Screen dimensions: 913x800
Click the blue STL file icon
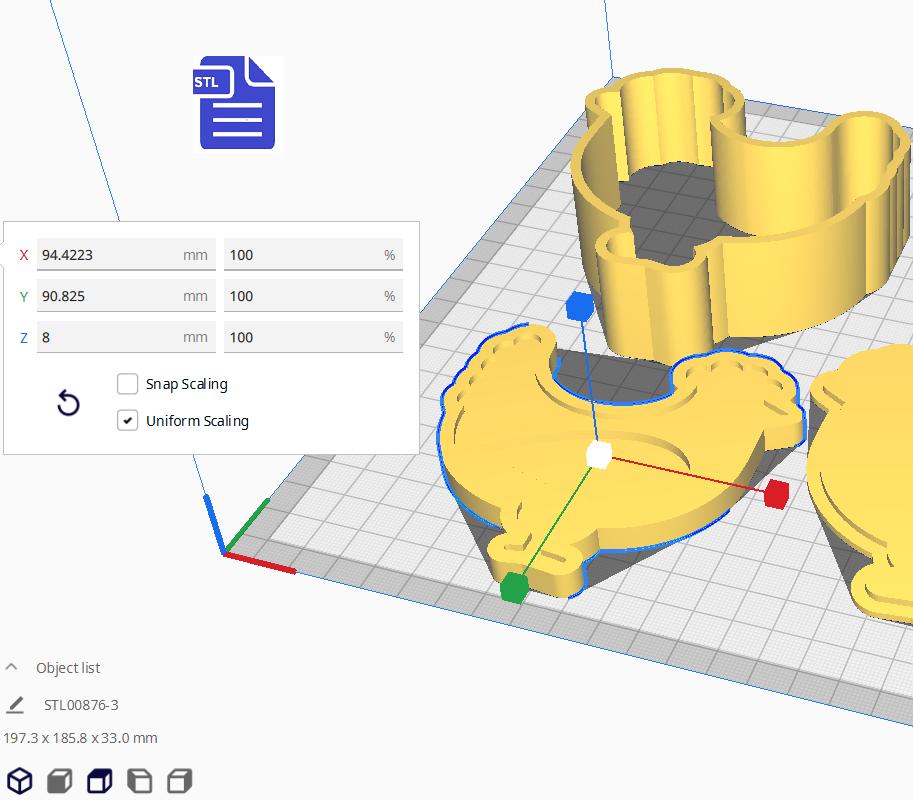[236, 103]
